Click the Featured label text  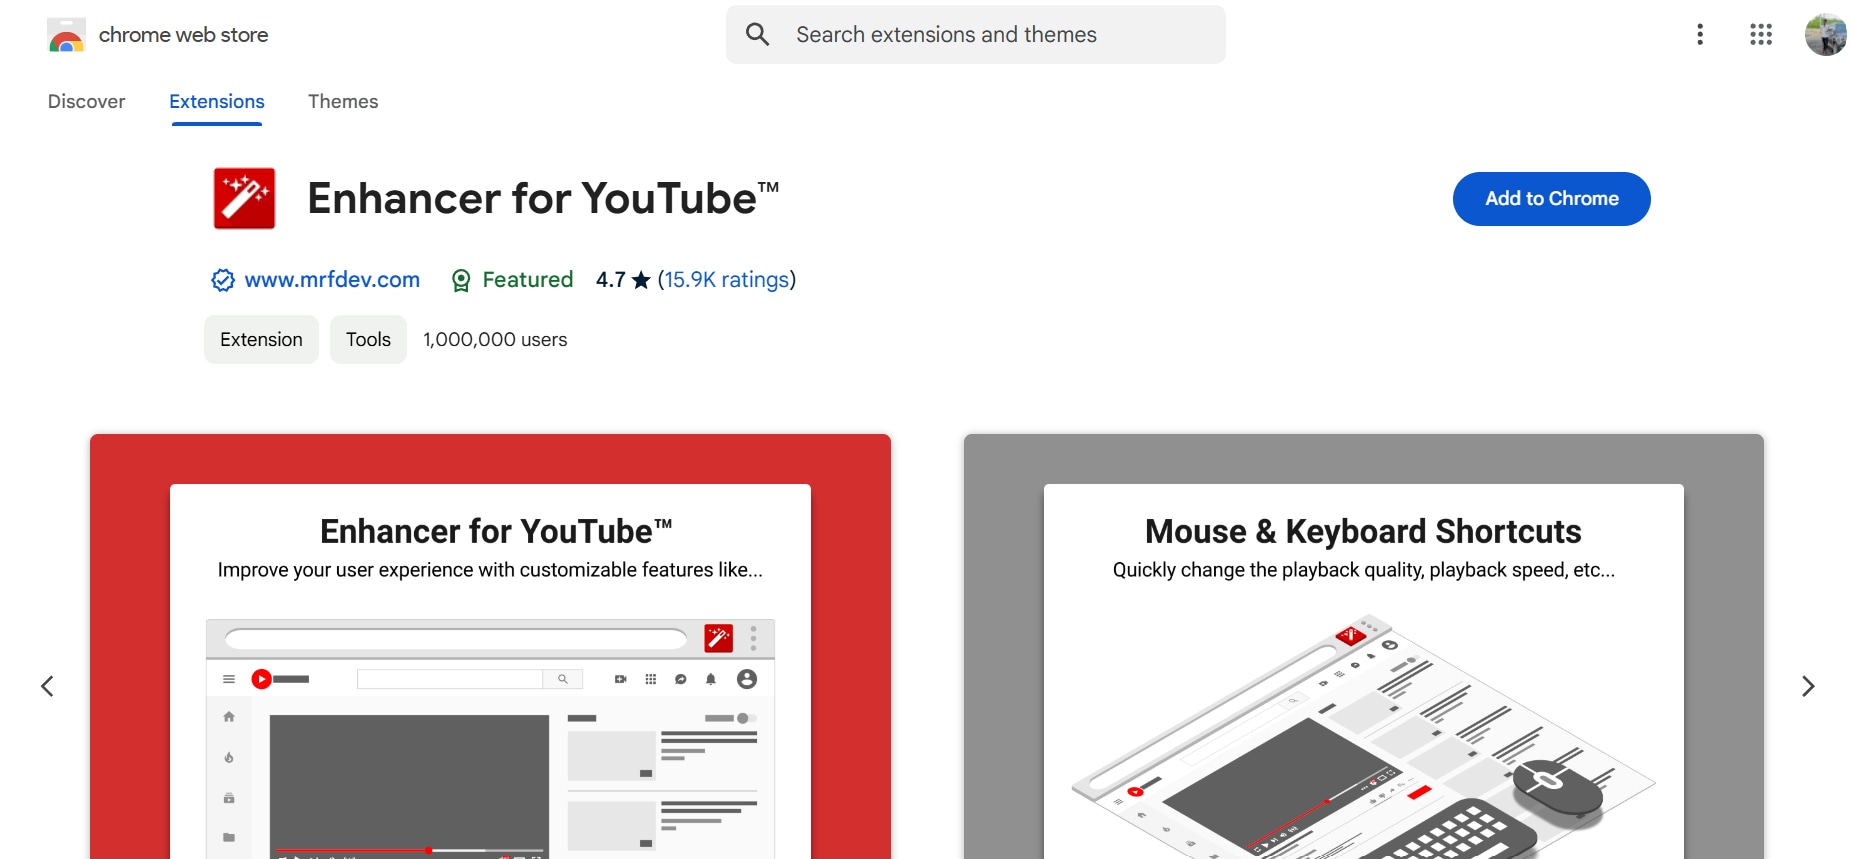pyautogui.click(x=528, y=280)
